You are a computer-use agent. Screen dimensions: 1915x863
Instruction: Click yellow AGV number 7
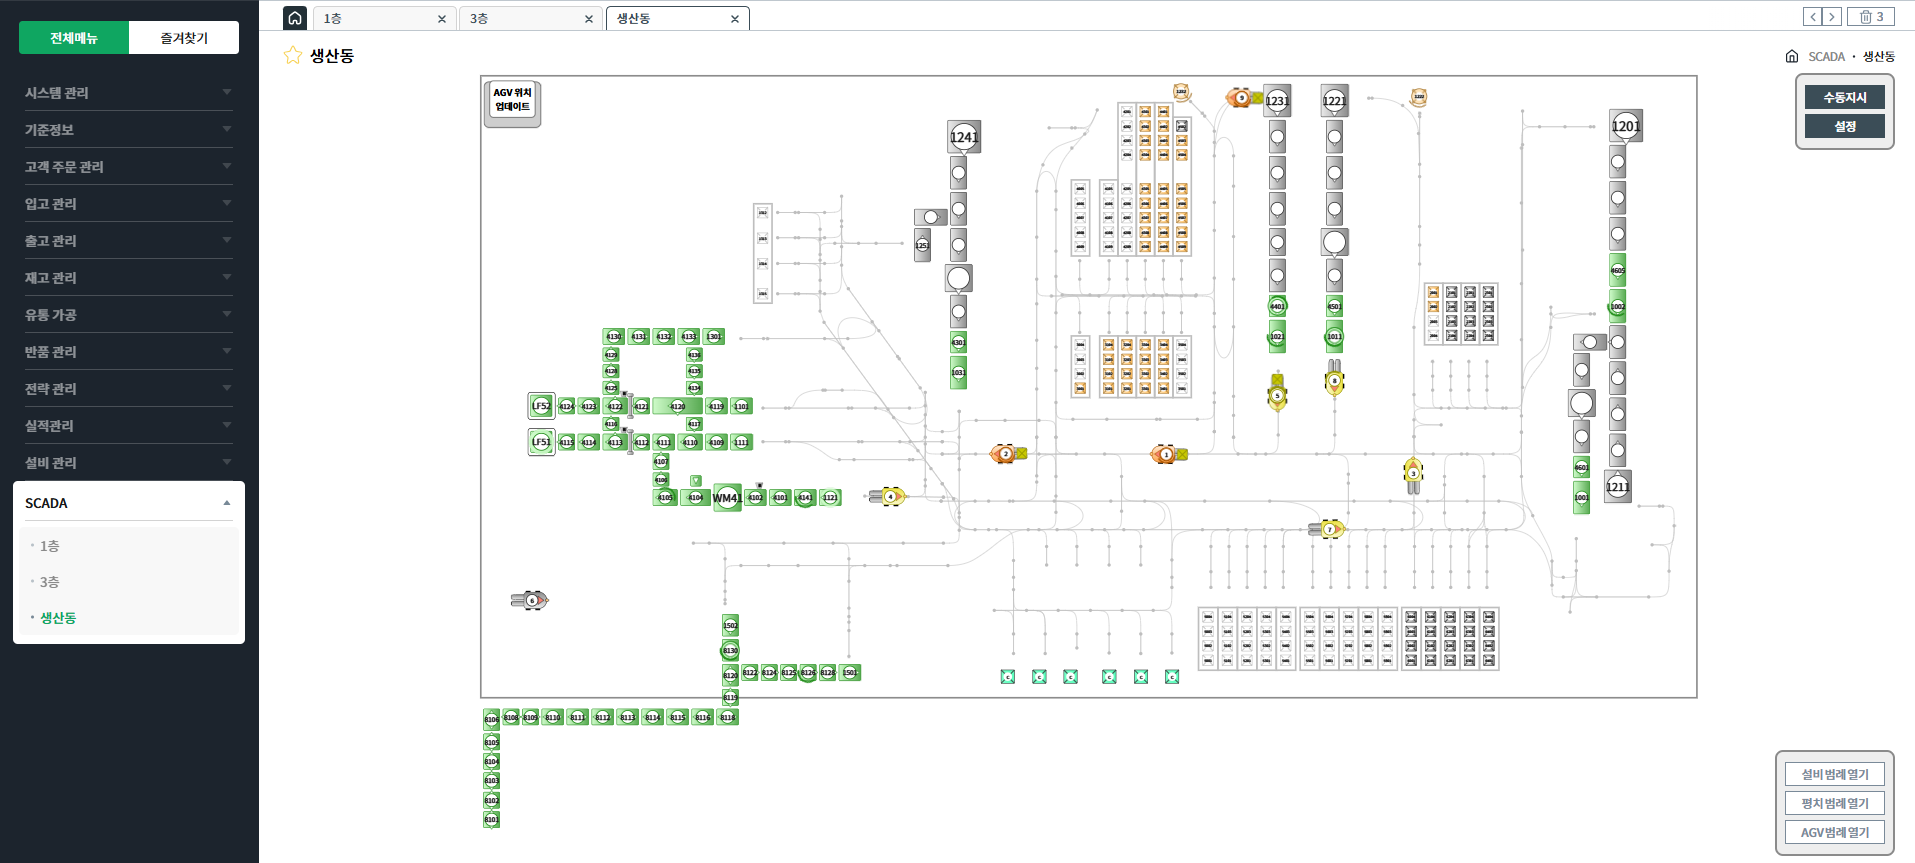(1327, 529)
